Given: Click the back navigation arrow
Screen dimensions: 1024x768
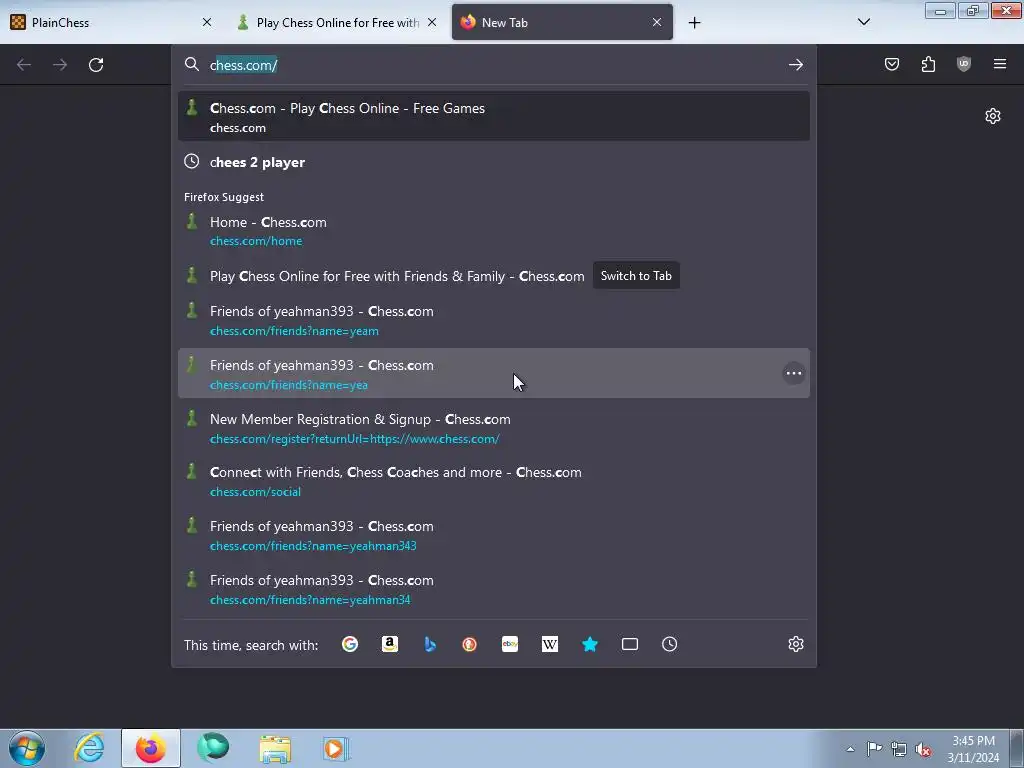Looking at the screenshot, I should [x=24, y=65].
